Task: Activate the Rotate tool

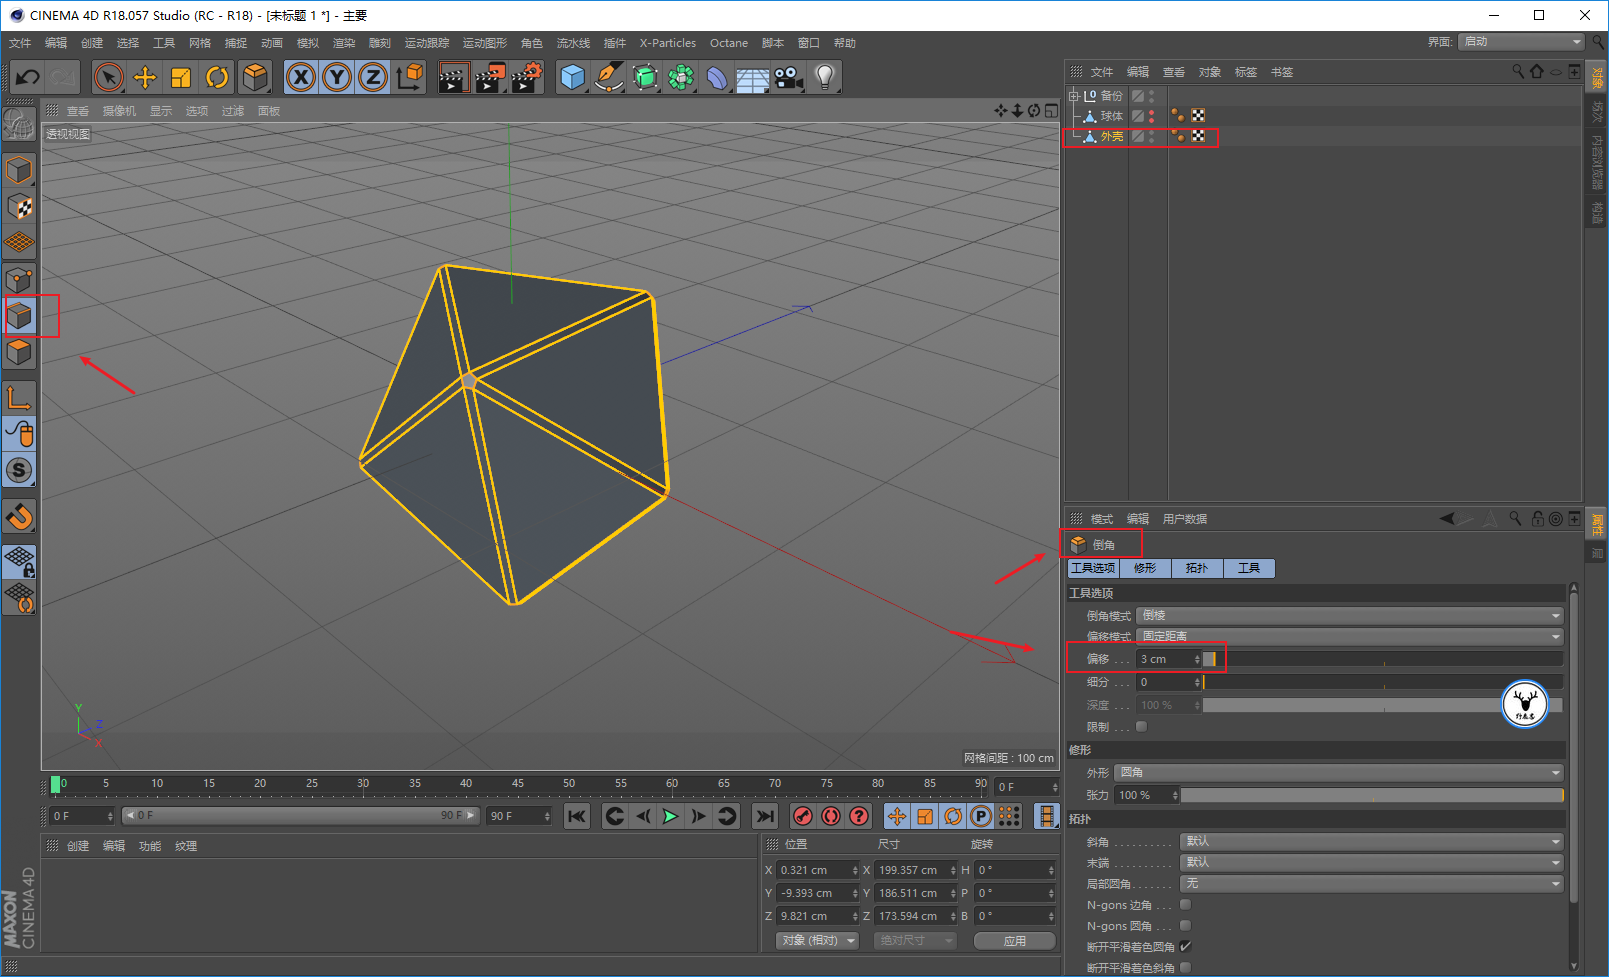Action: pos(217,77)
